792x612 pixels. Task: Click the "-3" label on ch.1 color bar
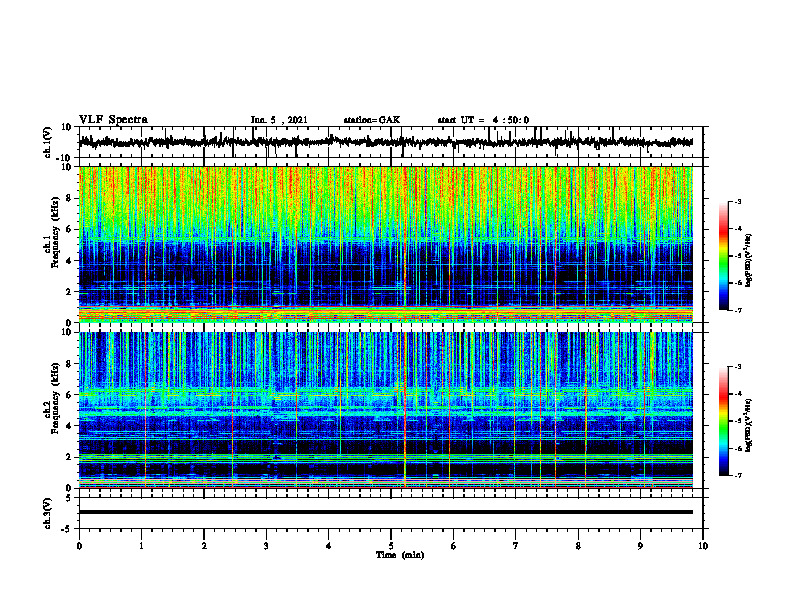coord(738,201)
